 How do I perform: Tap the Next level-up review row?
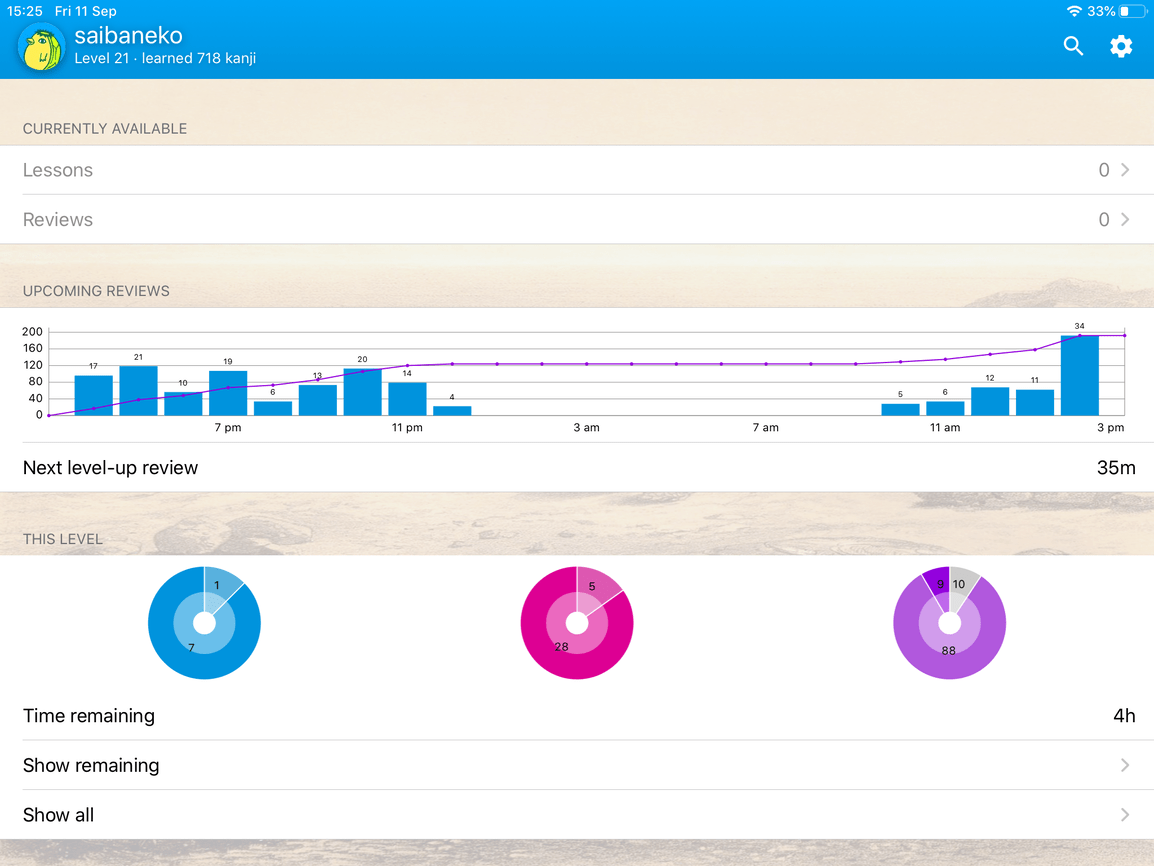click(x=577, y=467)
